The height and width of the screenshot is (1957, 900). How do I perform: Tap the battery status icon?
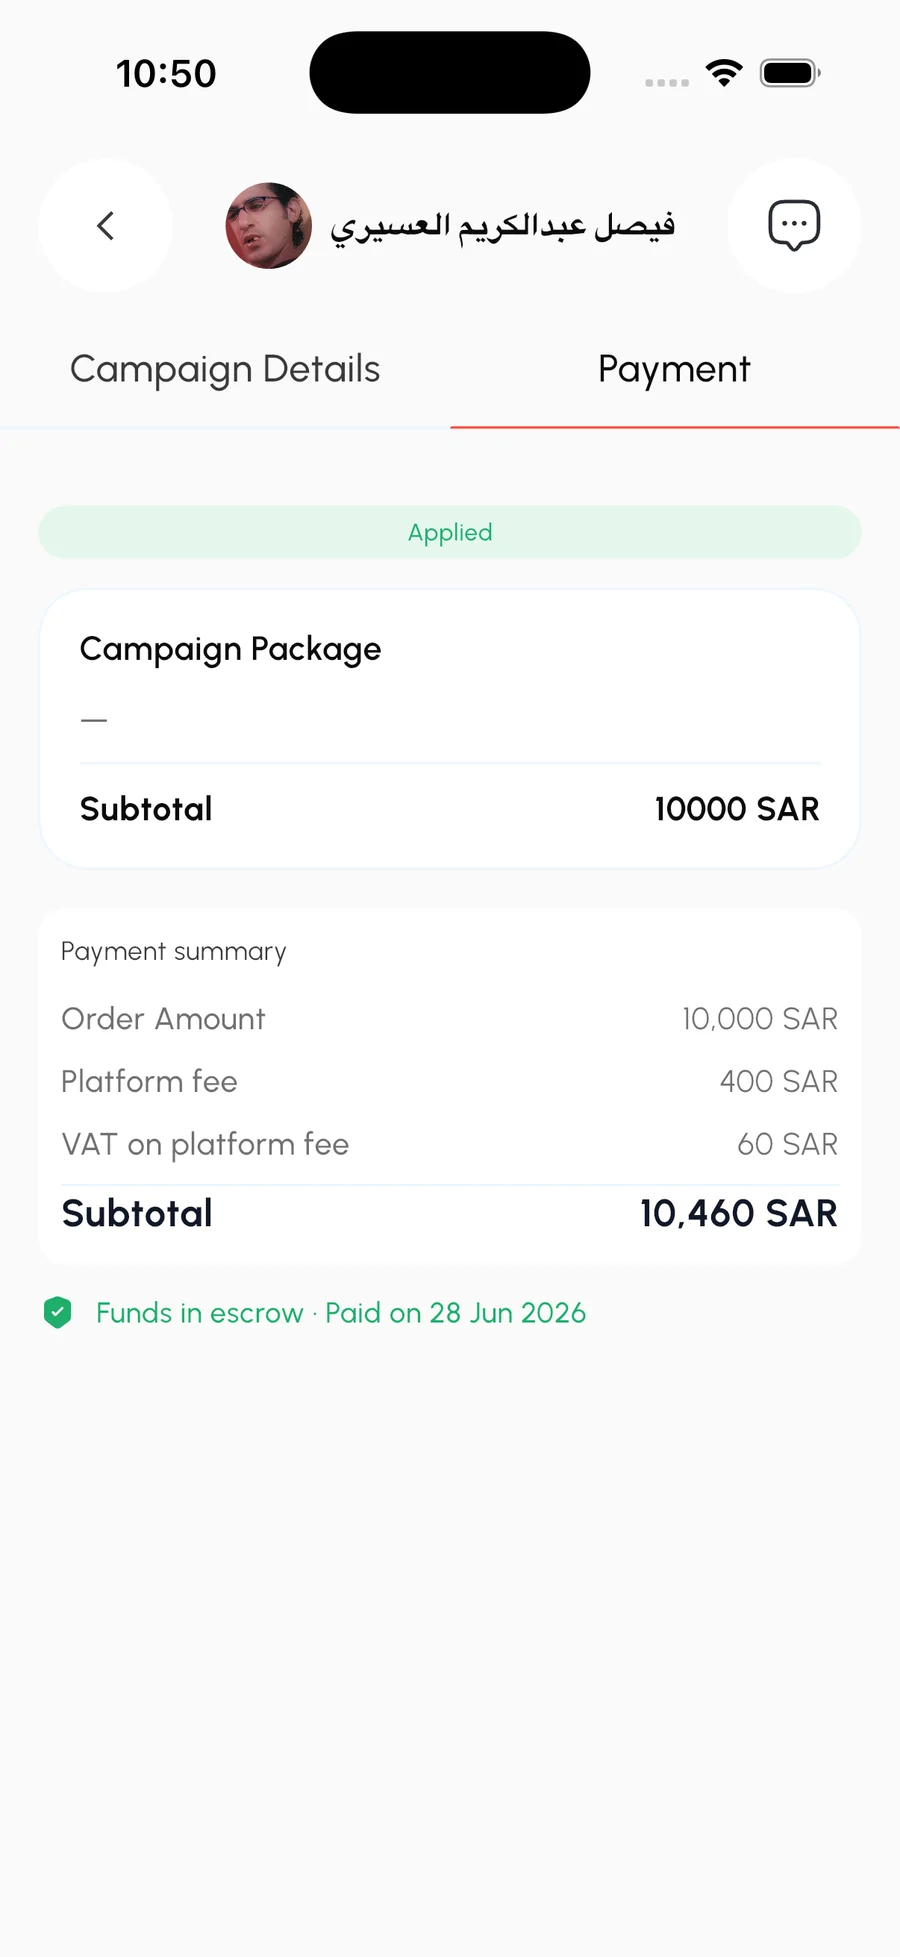(x=790, y=73)
